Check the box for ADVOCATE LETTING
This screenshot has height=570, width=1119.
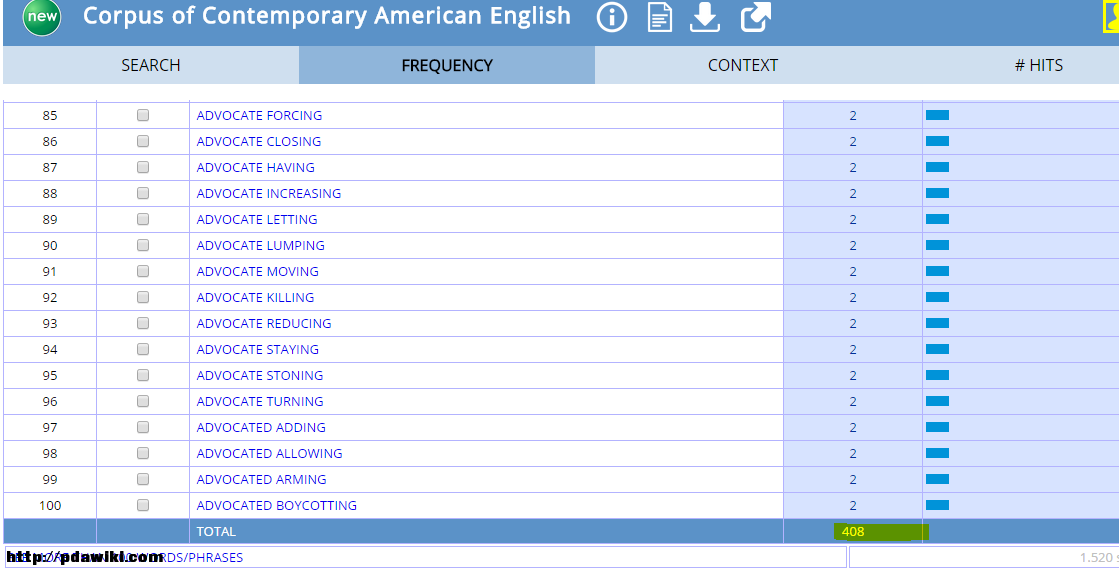[x=143, y=219]
